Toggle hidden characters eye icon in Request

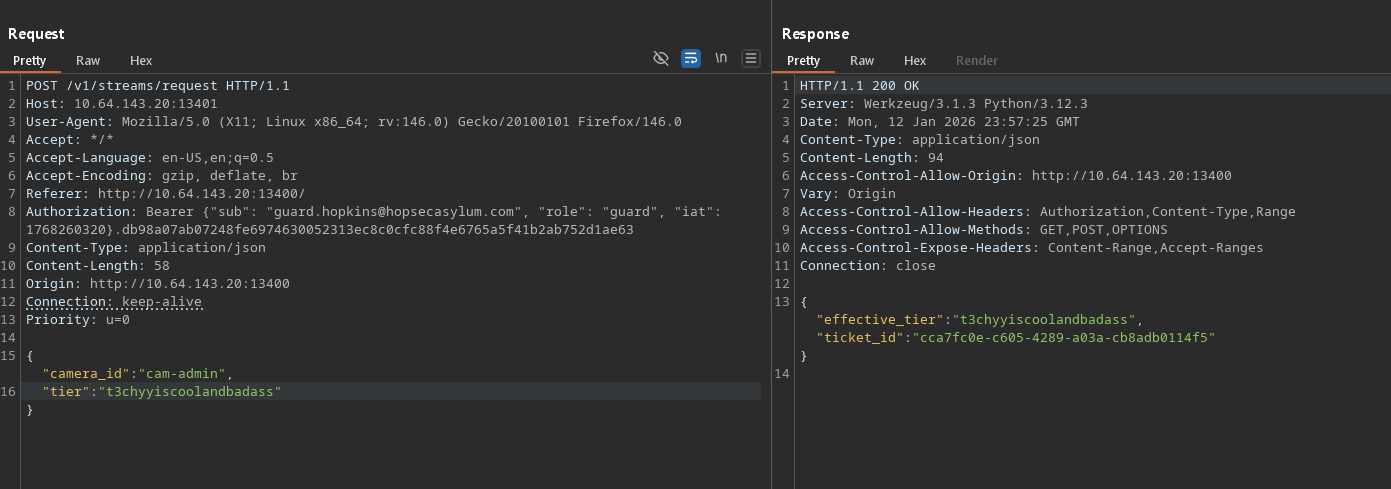click(660, 59)
